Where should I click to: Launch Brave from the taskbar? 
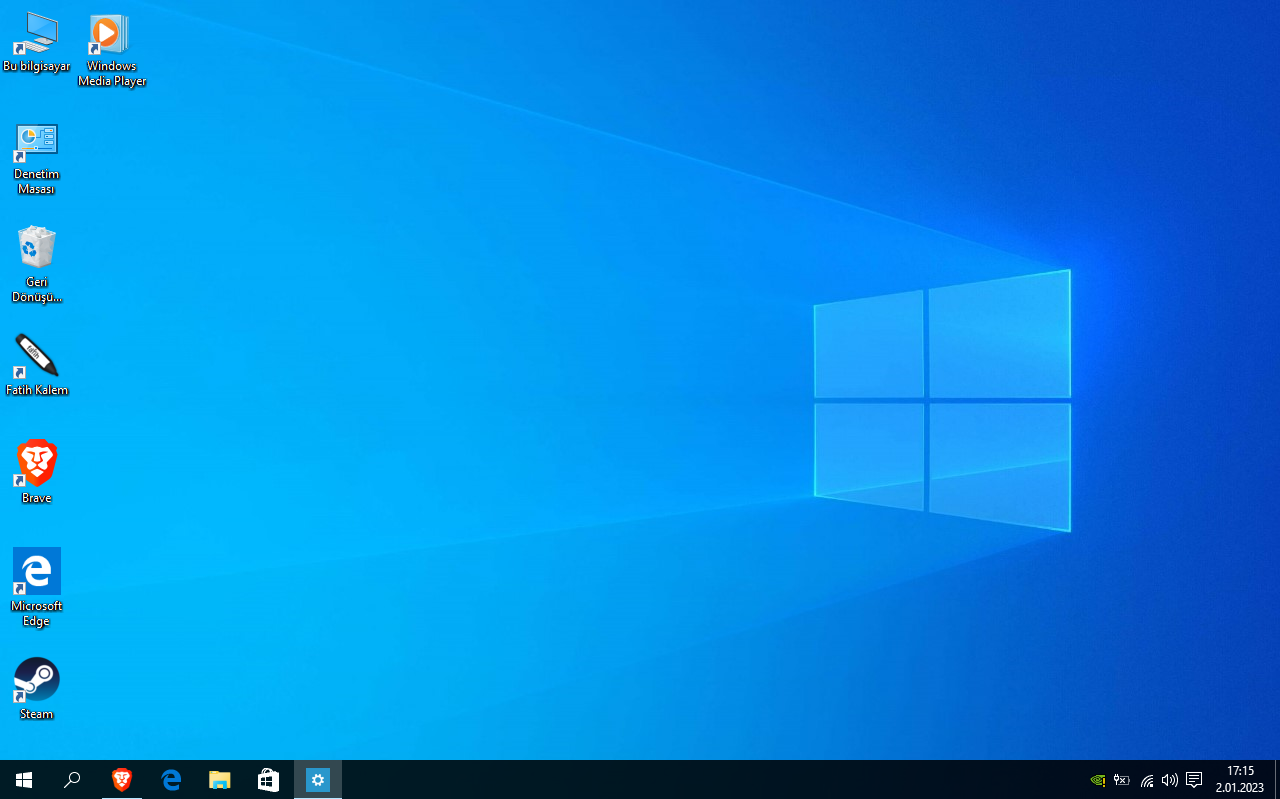coord(122,780)
